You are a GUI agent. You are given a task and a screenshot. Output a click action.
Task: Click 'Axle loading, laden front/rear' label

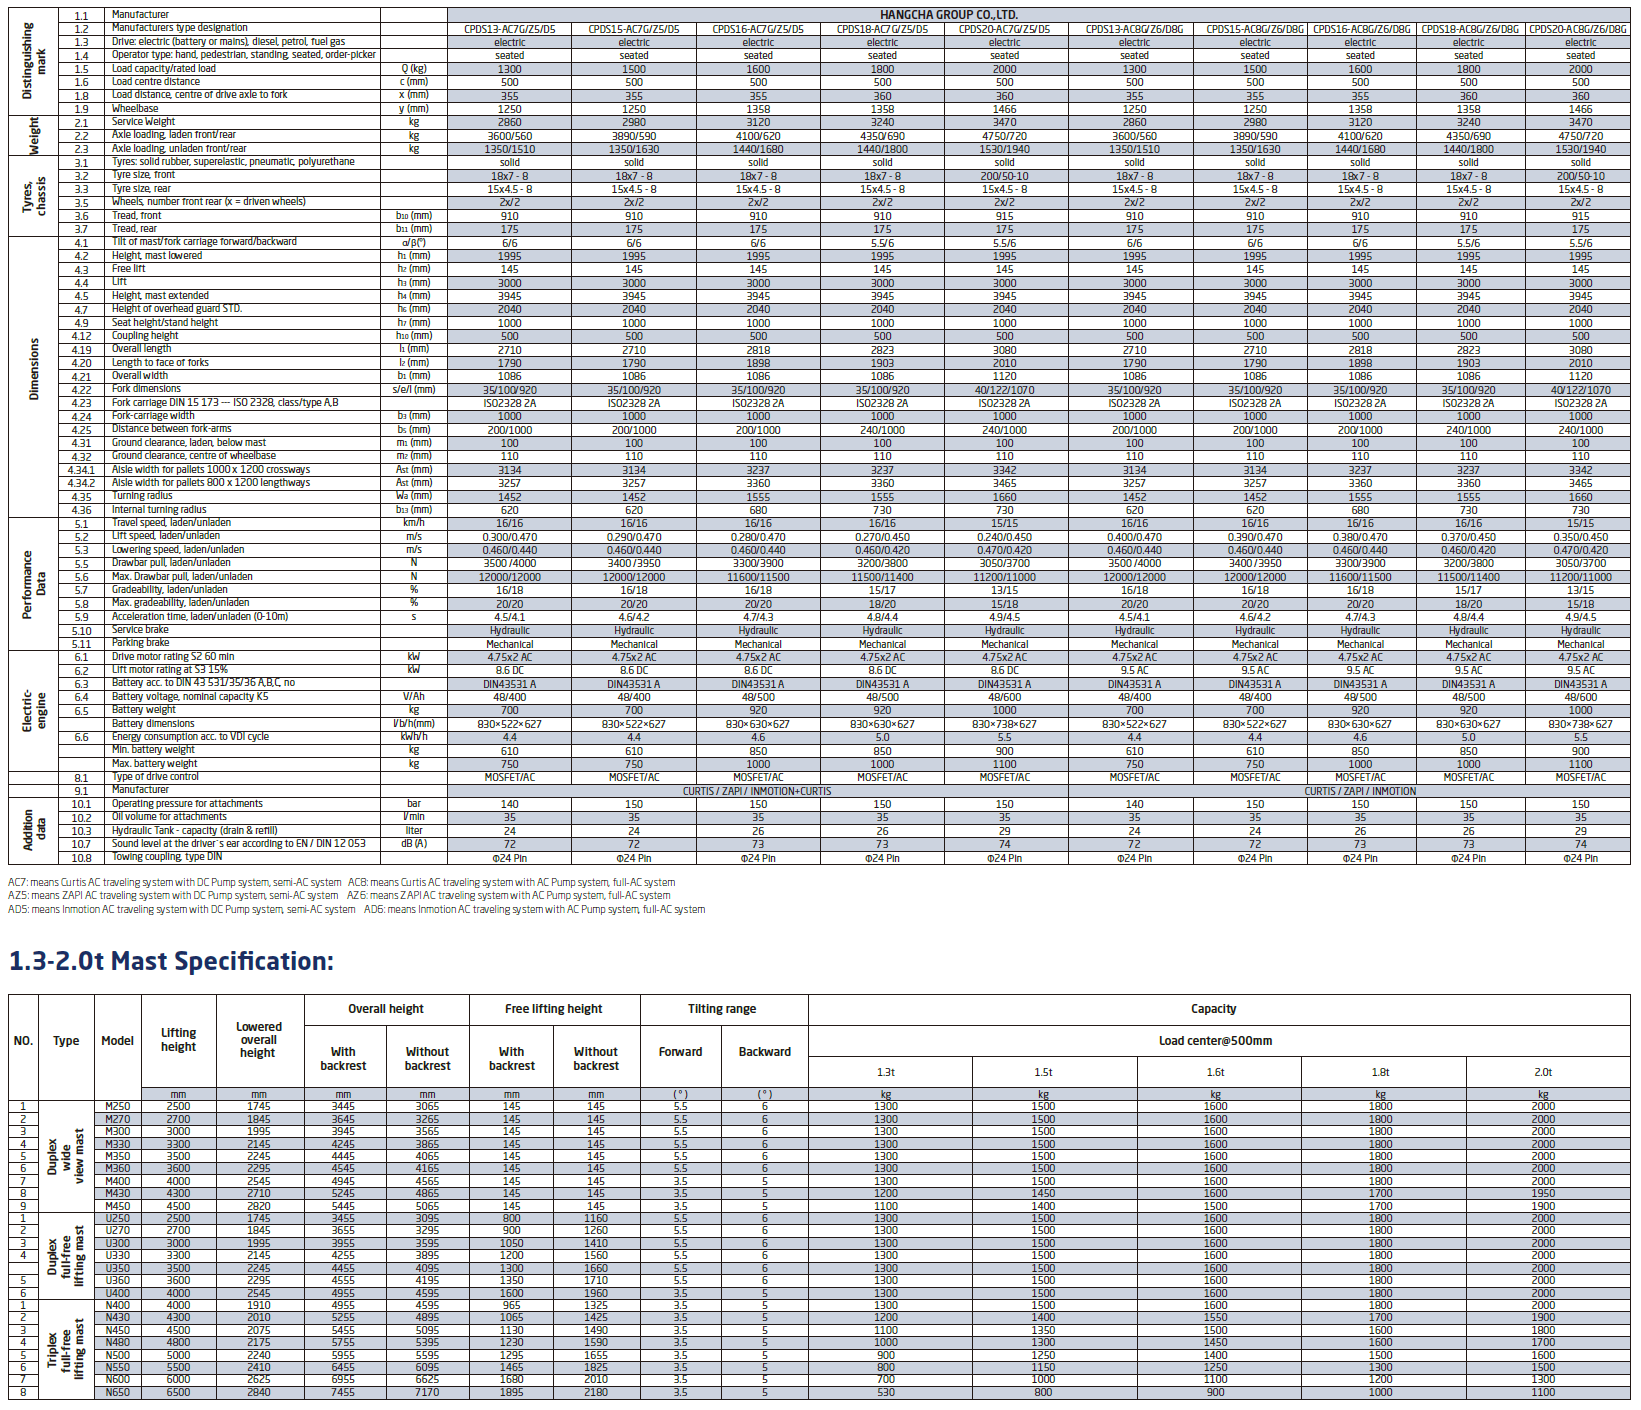(174, 135)
